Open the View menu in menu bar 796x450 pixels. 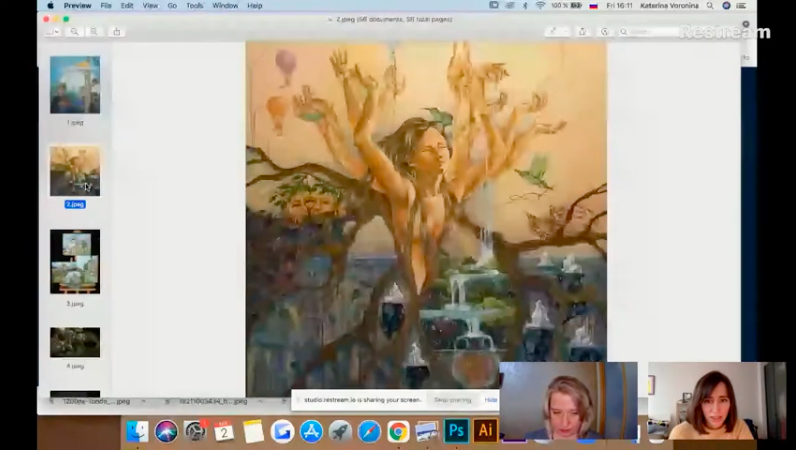pos(150,6)
